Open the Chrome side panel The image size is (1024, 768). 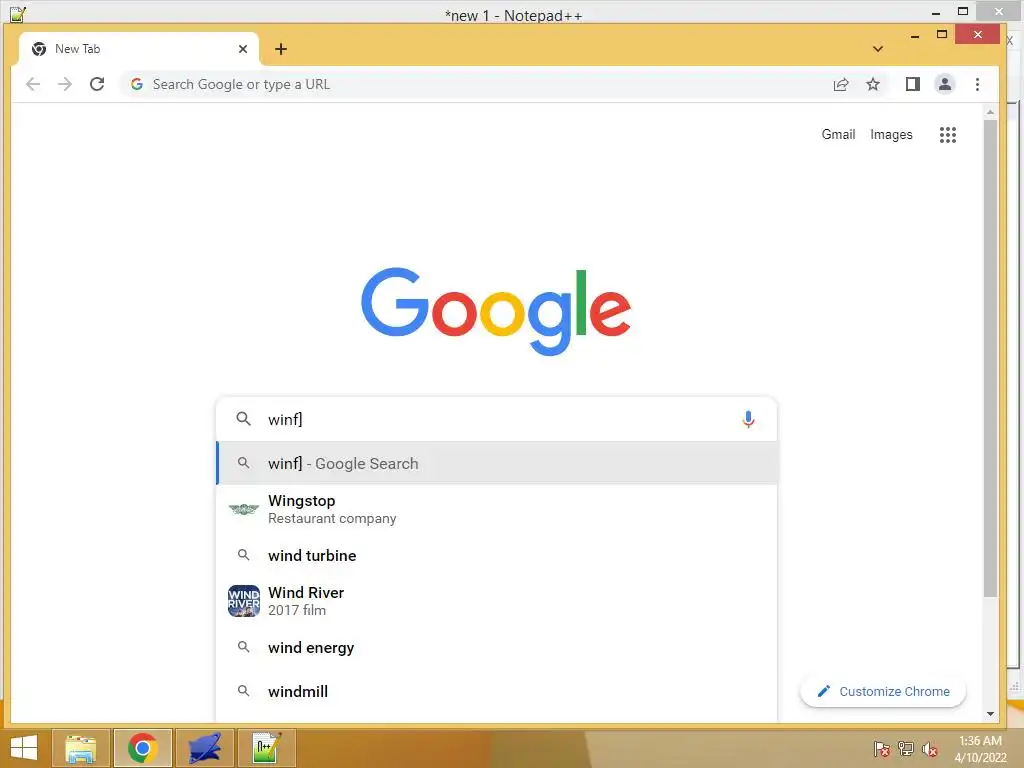(912, 84)
